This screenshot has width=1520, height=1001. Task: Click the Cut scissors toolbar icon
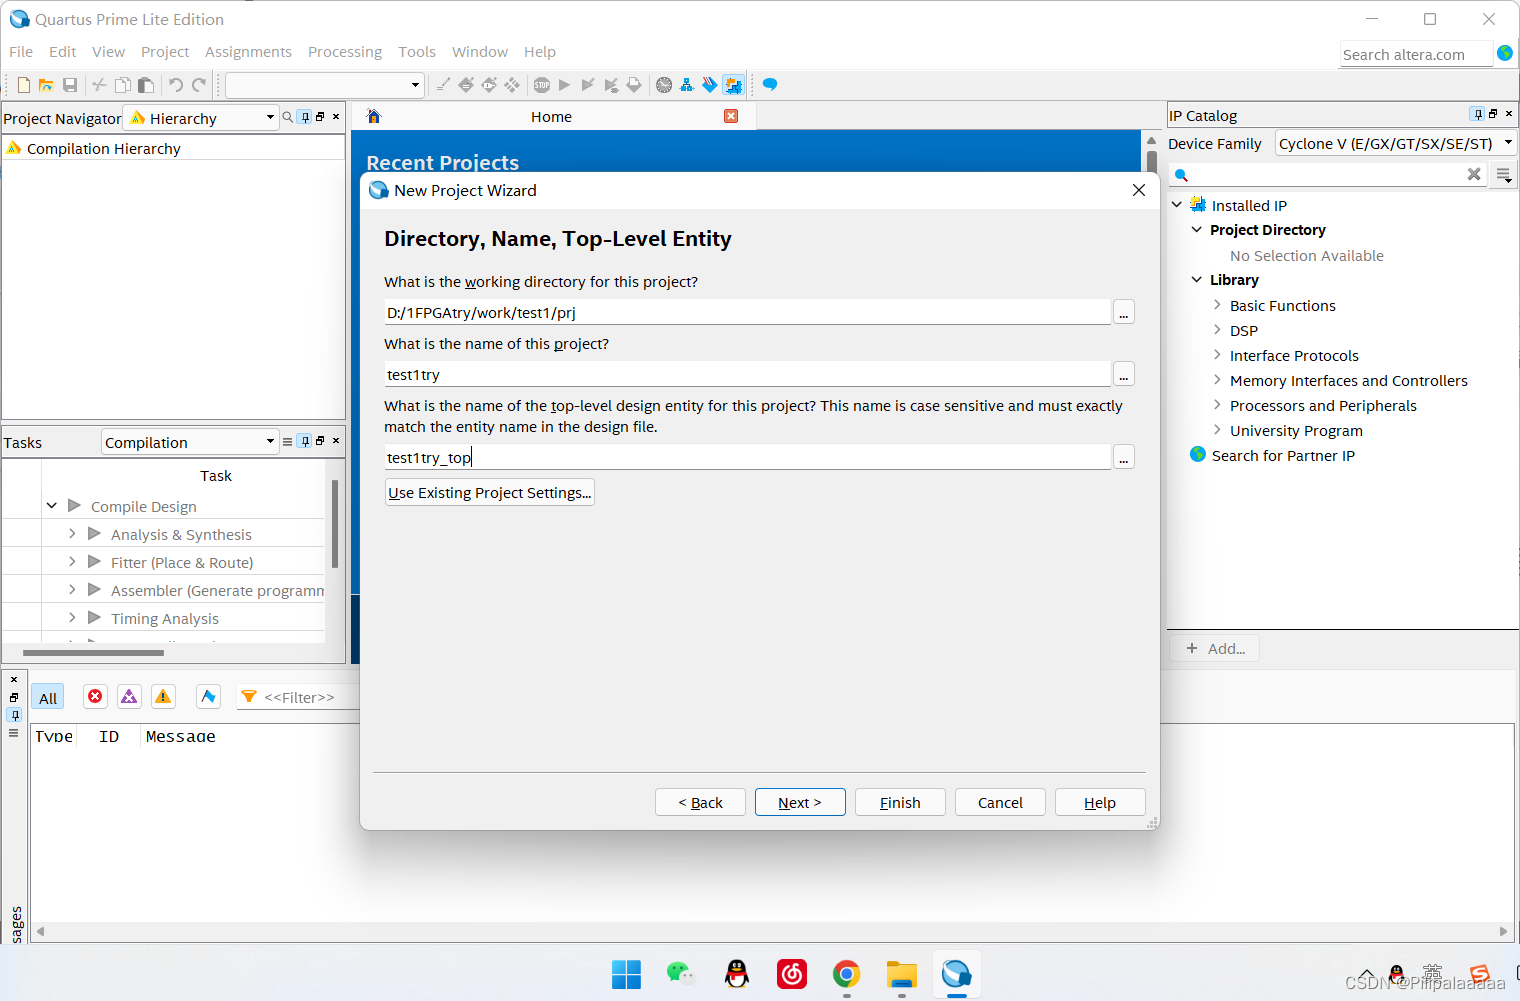pyautogui.click(x=99, y=85)
